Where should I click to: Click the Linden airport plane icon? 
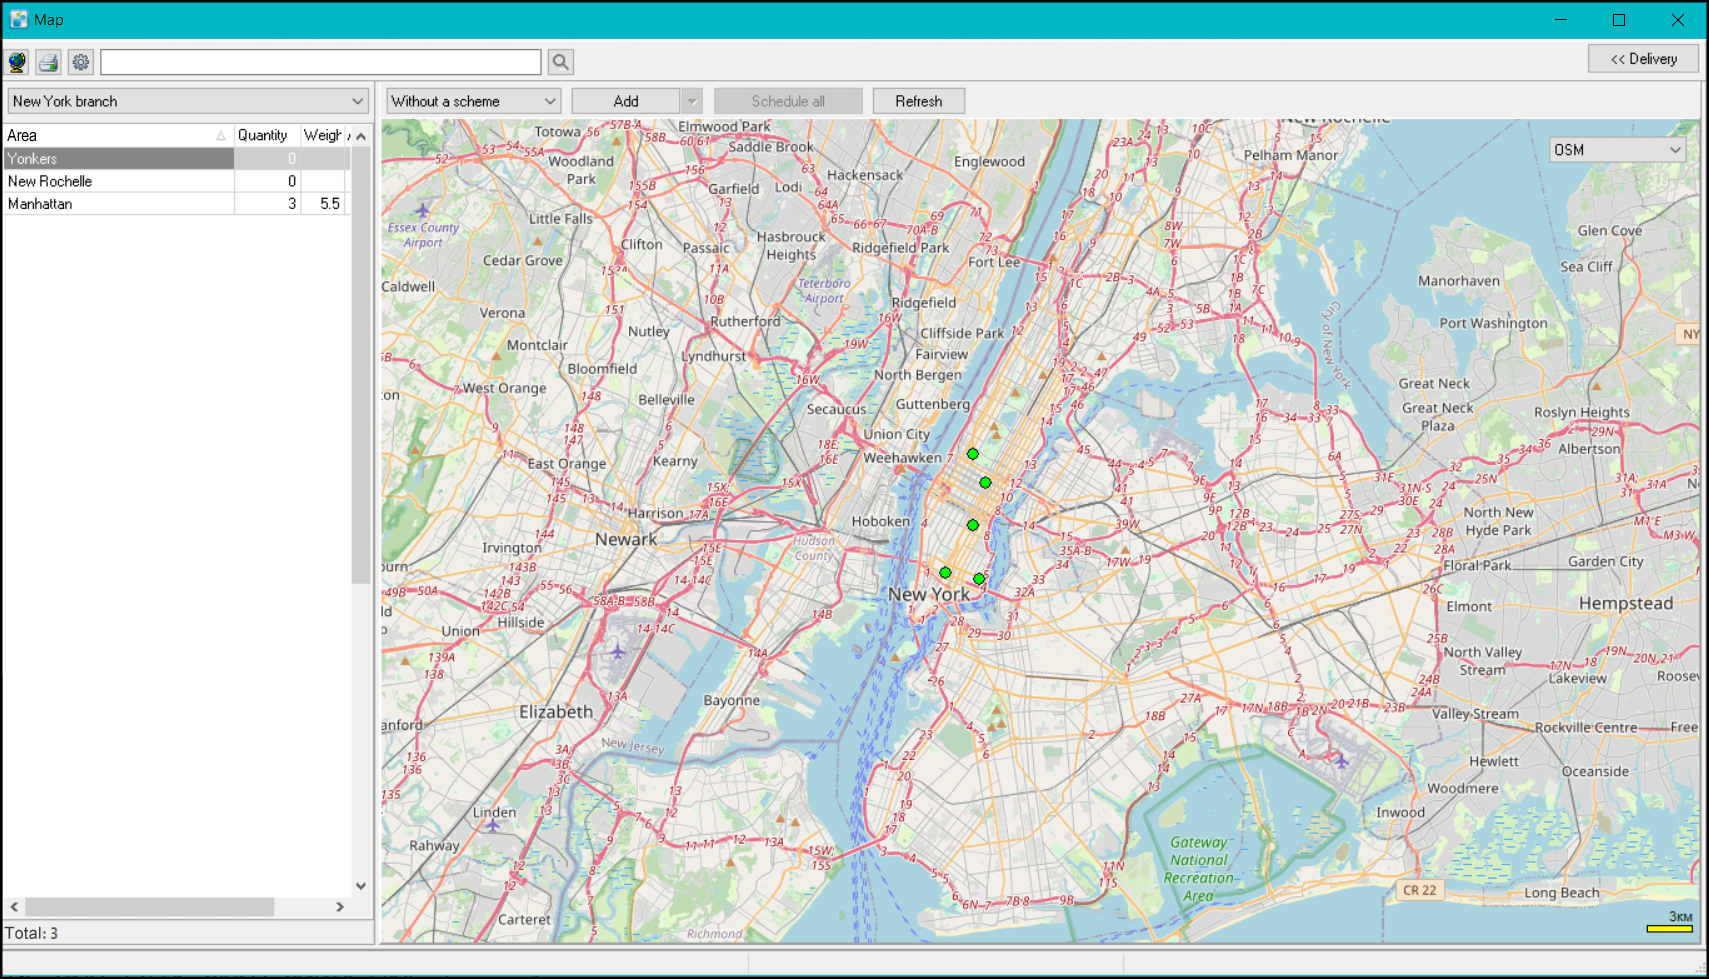[x=493, y=826]
